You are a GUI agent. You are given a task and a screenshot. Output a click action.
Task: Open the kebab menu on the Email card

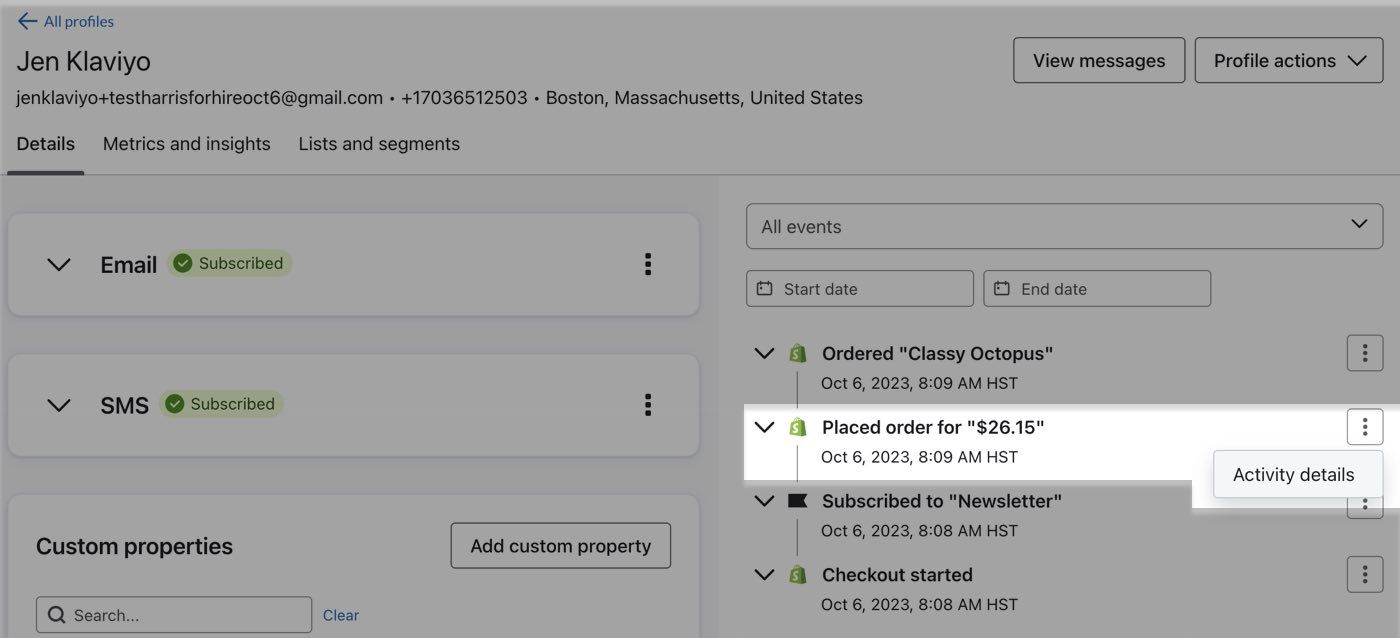(647, 264)
